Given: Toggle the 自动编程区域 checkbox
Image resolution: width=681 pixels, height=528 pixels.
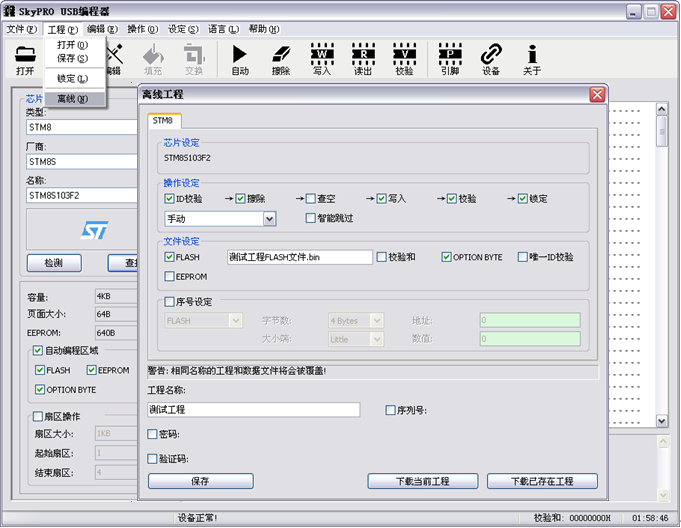Looking at the screenshot, I should (38, 350).
